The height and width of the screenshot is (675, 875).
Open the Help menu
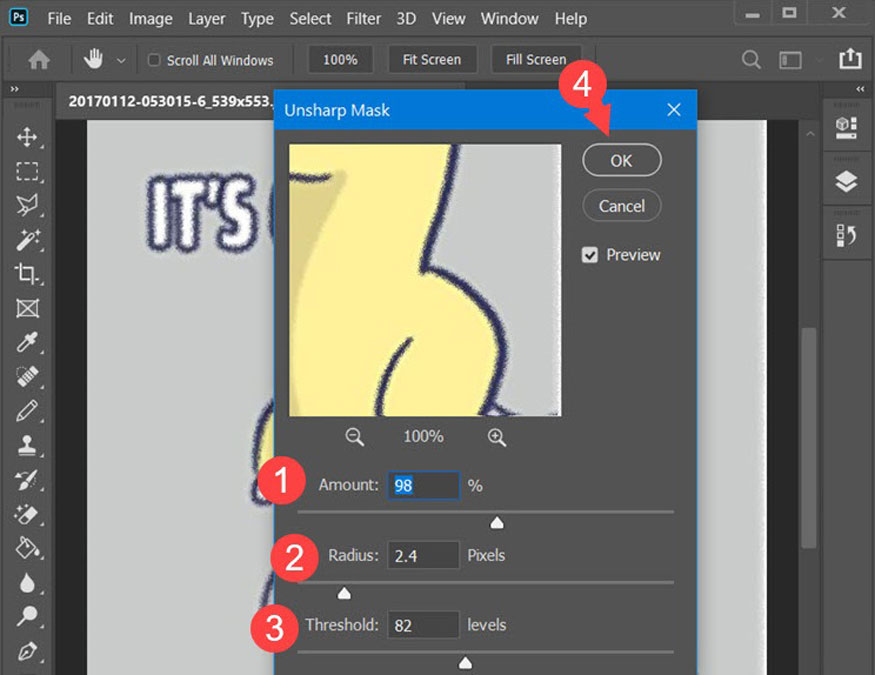[x=571, y=18]
